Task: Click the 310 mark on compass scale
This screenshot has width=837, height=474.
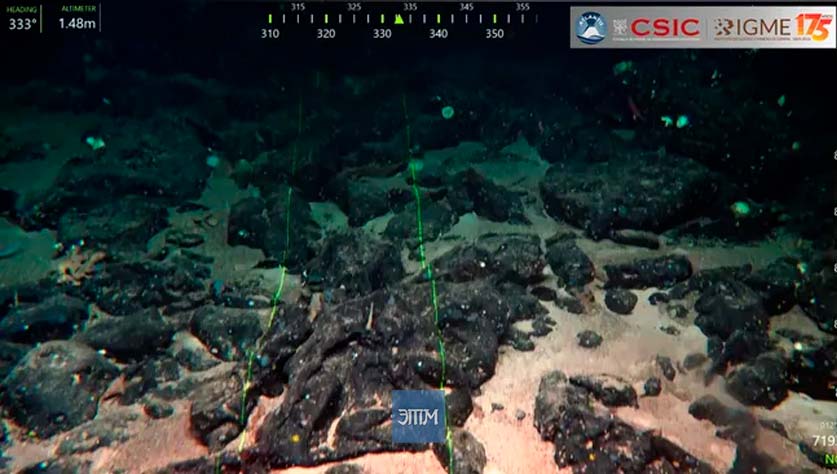Action: (x=270, y=34)
